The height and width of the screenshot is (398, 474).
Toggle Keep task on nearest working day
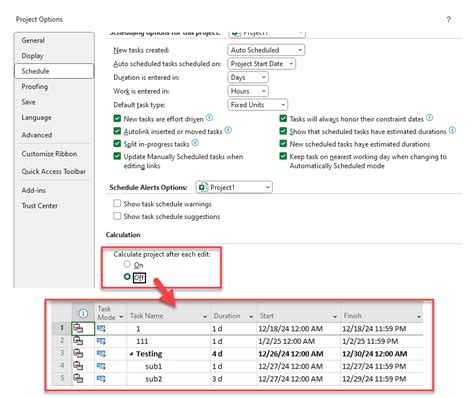pyautogui.click(x=283, y=156)
